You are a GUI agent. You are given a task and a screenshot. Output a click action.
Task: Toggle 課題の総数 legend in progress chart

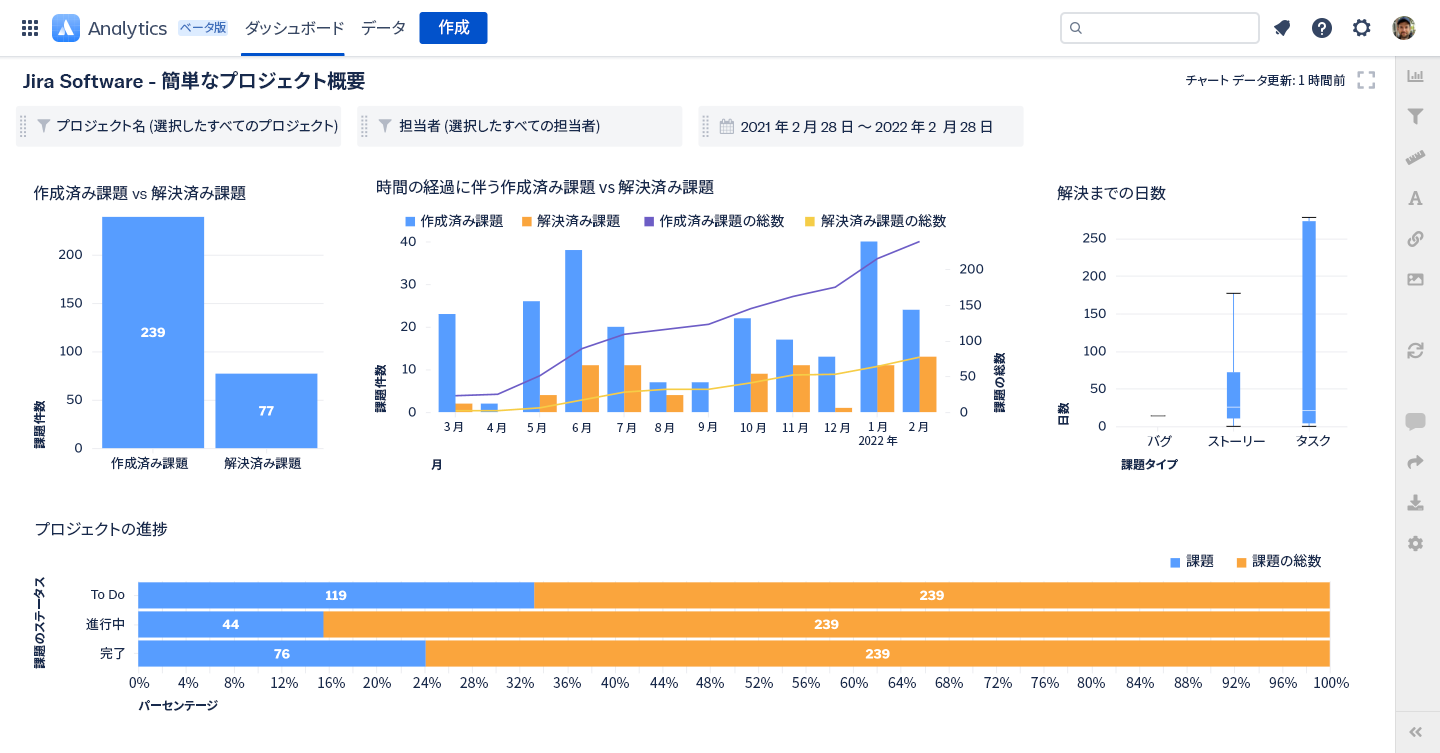pos(1279,562)
